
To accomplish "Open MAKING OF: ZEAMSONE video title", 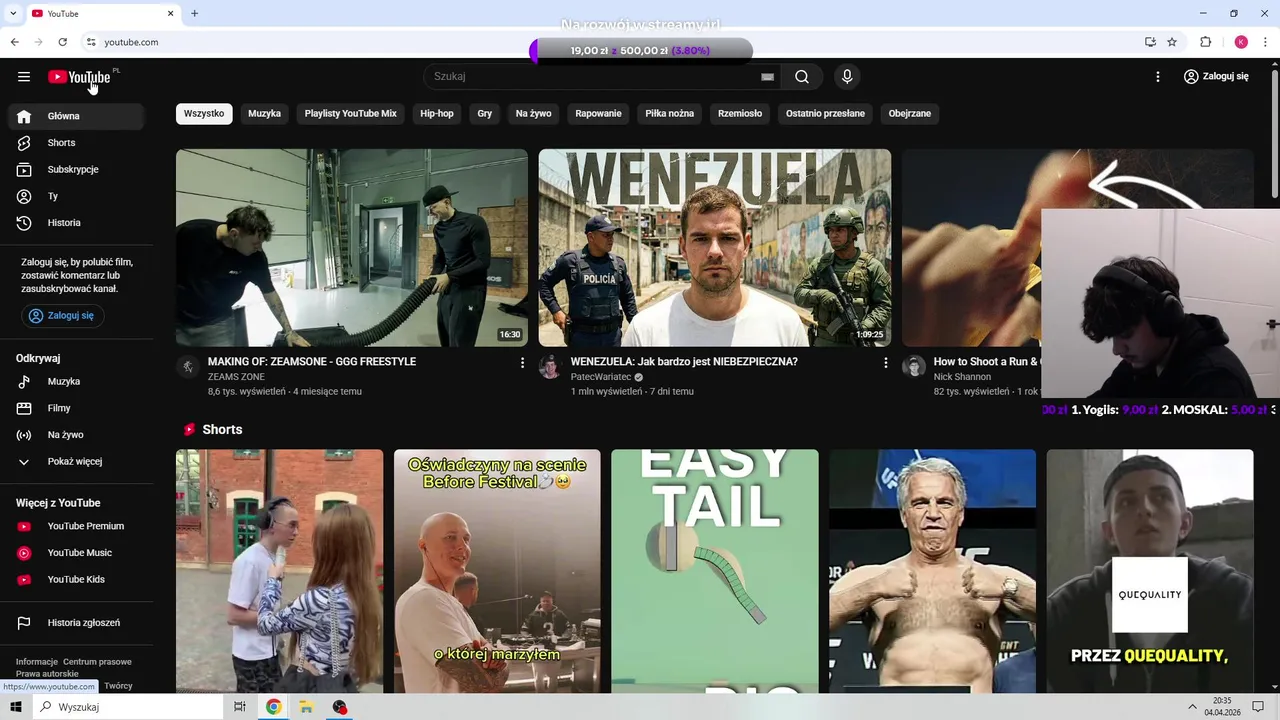I will coord(312,362).
